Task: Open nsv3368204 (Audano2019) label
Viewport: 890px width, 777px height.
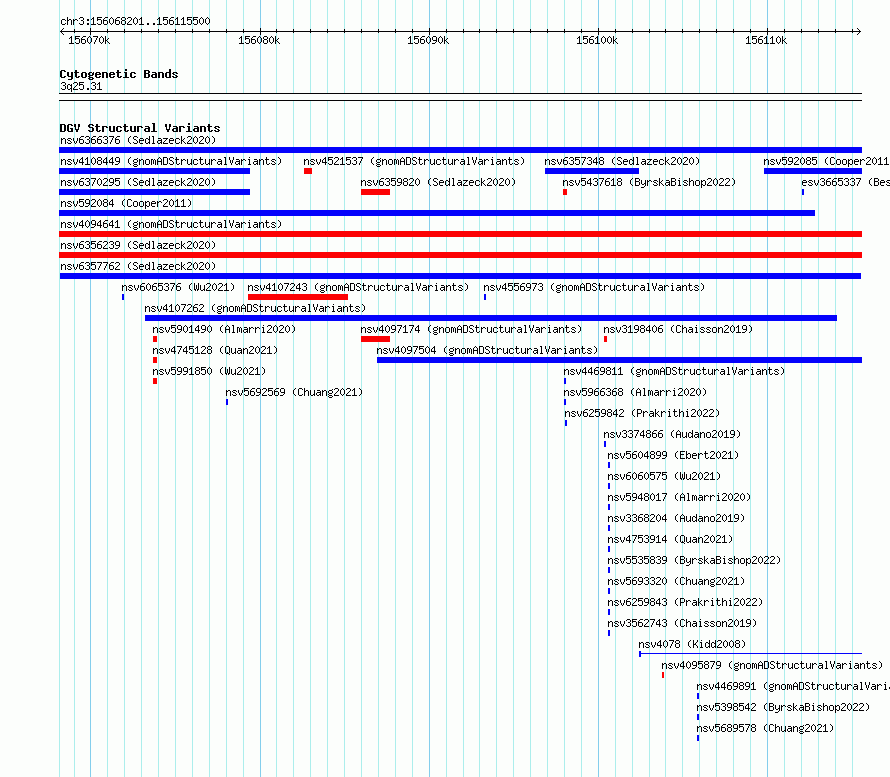Action: click(x=677, y=518)
